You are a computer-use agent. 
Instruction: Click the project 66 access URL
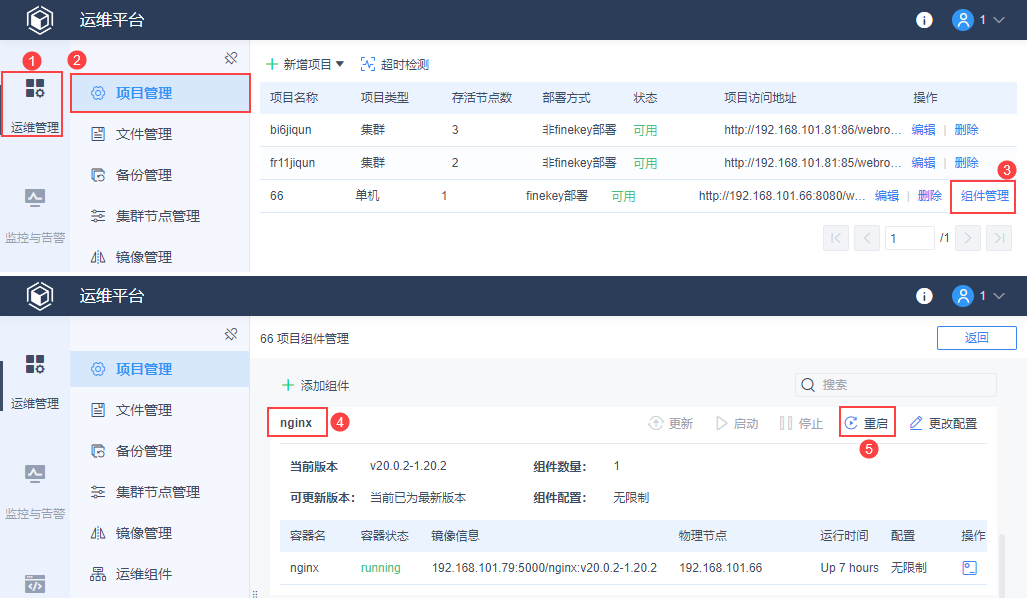point(781,195)
